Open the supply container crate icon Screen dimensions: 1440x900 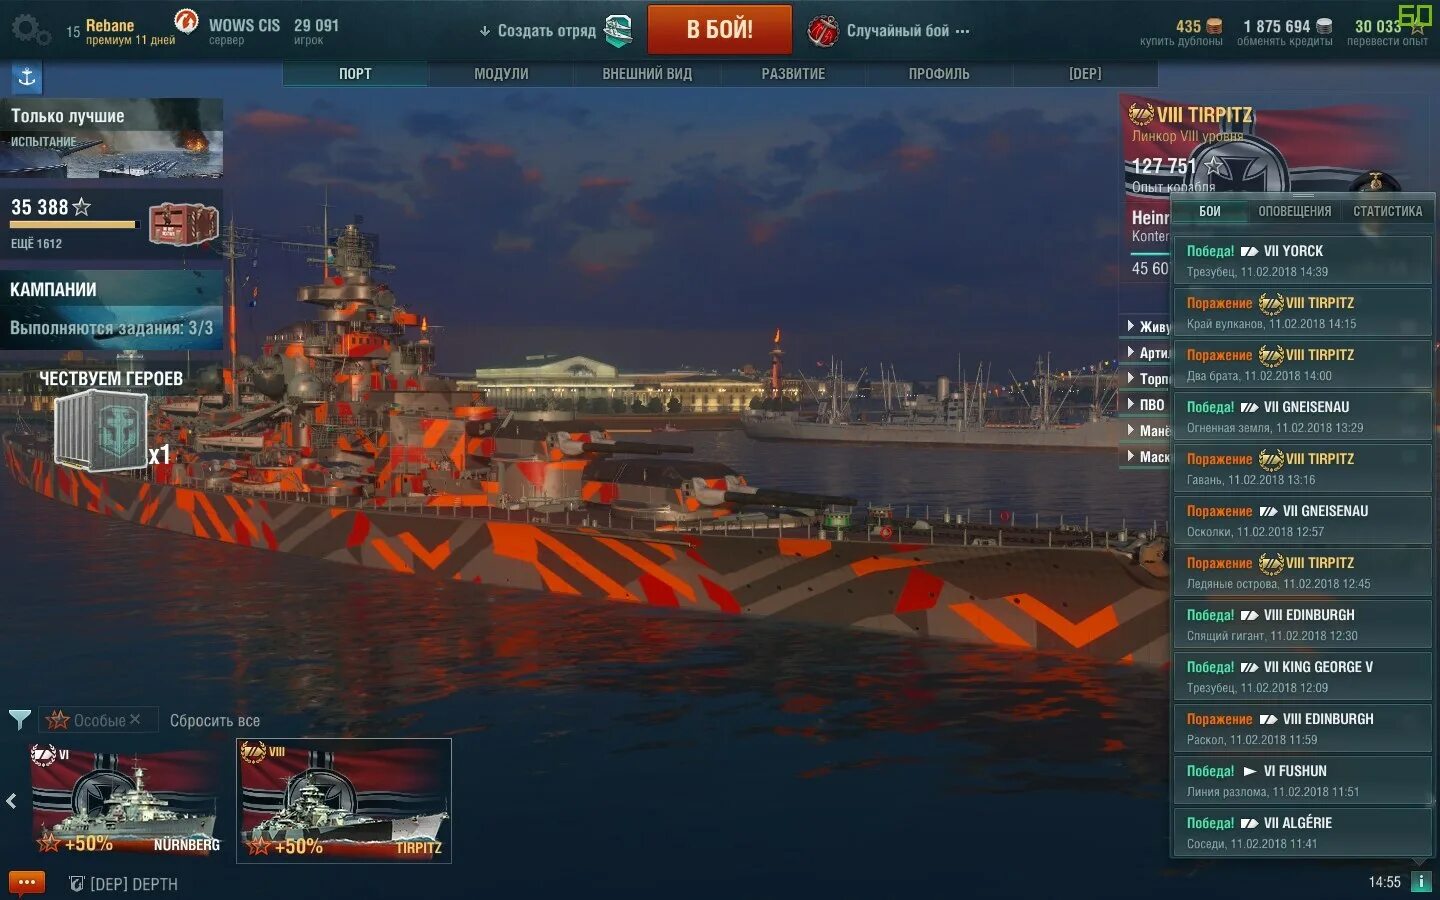pyautogui.click(x=183, y=223)
